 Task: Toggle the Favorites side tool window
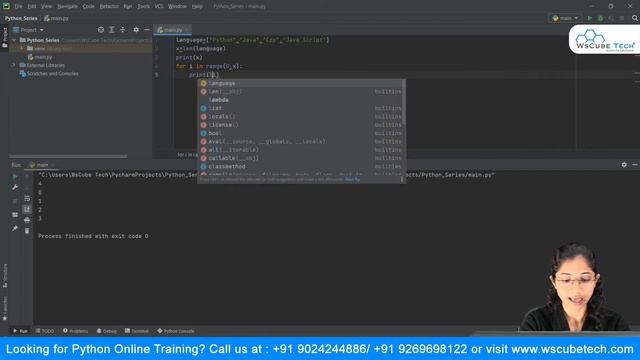coord(5,308)
